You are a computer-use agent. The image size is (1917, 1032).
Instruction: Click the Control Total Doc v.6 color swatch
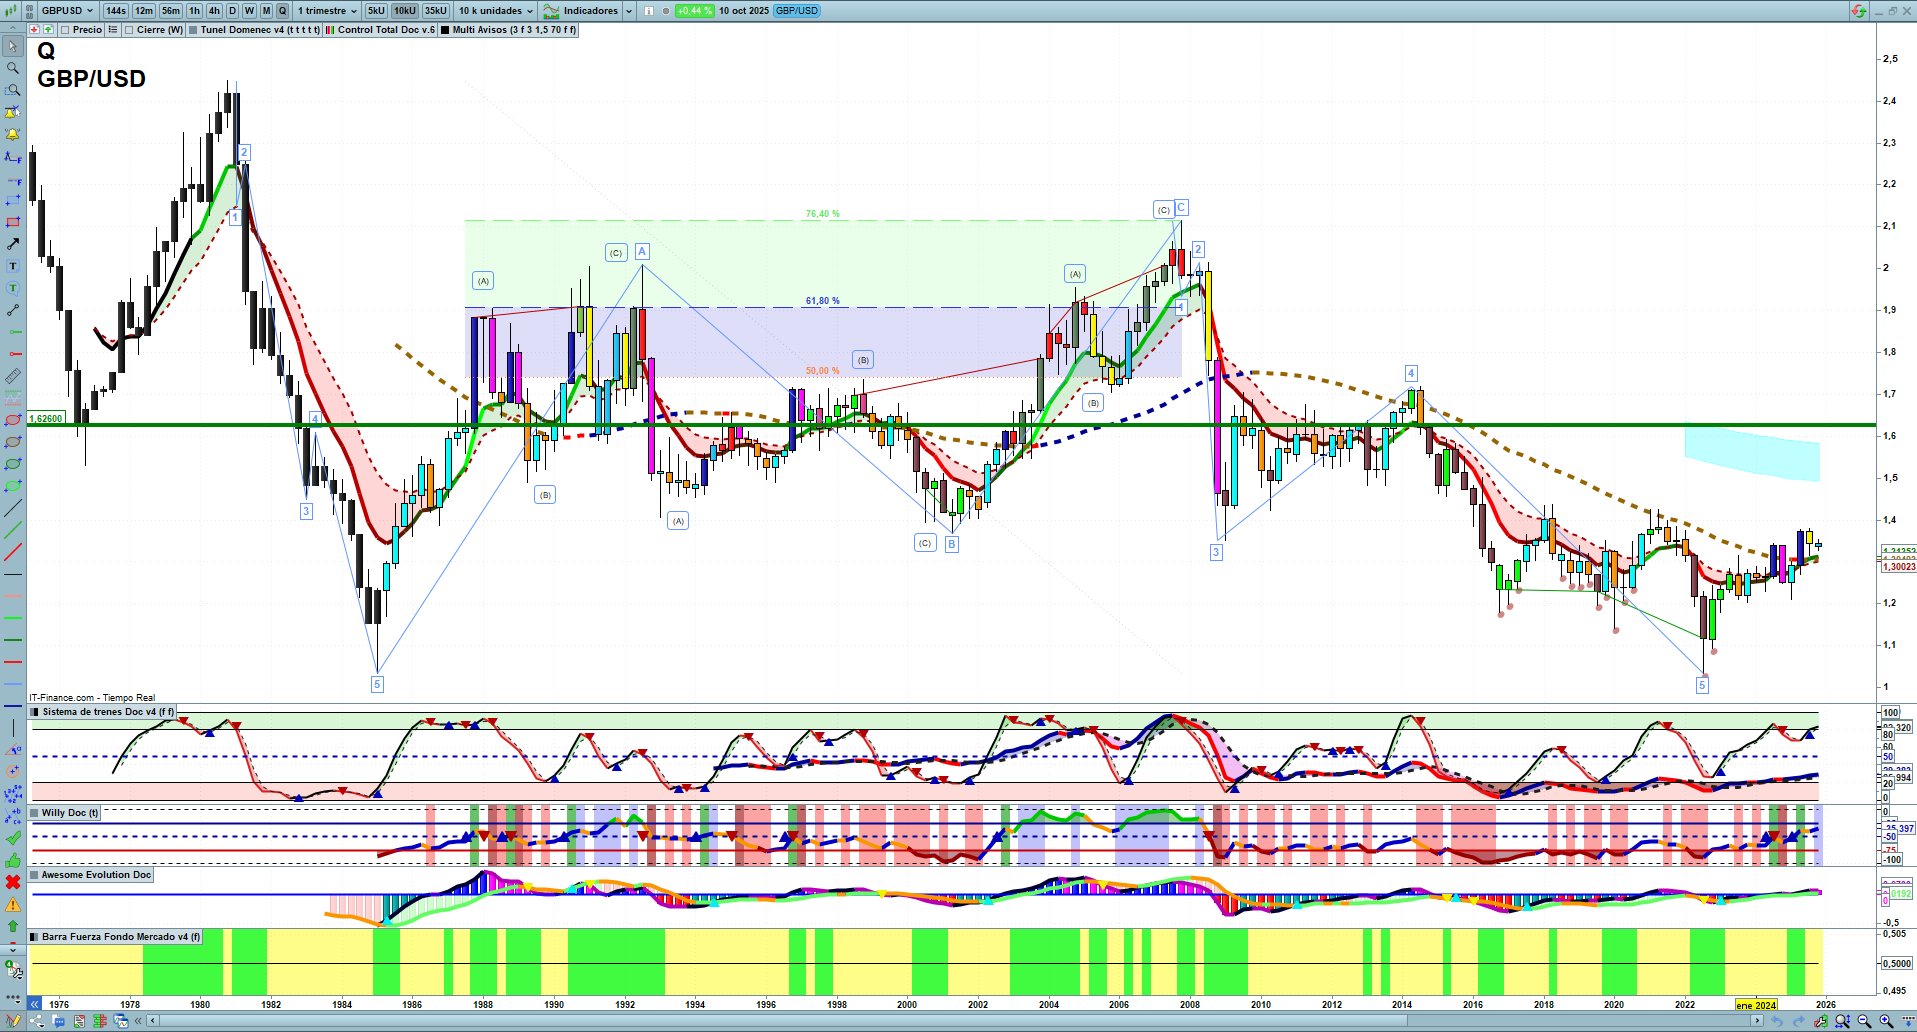[x=330, y=30]
